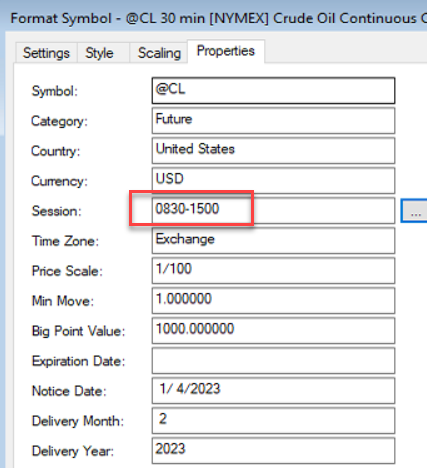
Task: Click the Symbol field containing @CL
Action: [x=273, y=91]
